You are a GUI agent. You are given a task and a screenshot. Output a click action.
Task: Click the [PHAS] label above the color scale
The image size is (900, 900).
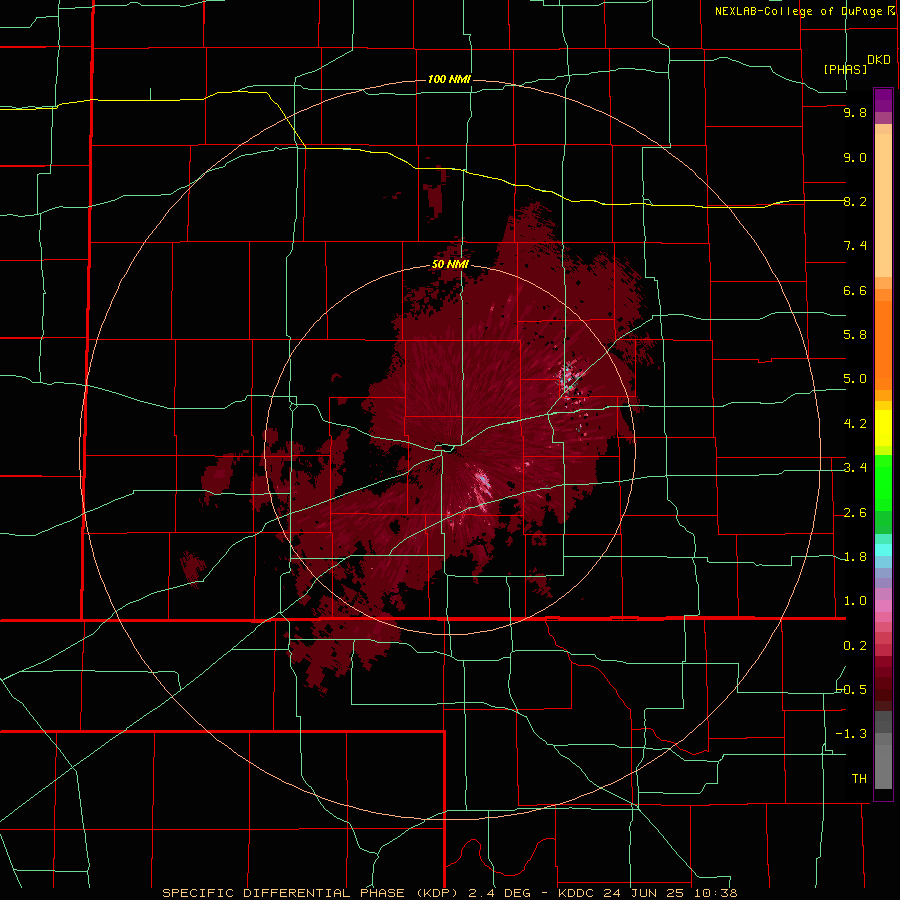click(845, 69)
